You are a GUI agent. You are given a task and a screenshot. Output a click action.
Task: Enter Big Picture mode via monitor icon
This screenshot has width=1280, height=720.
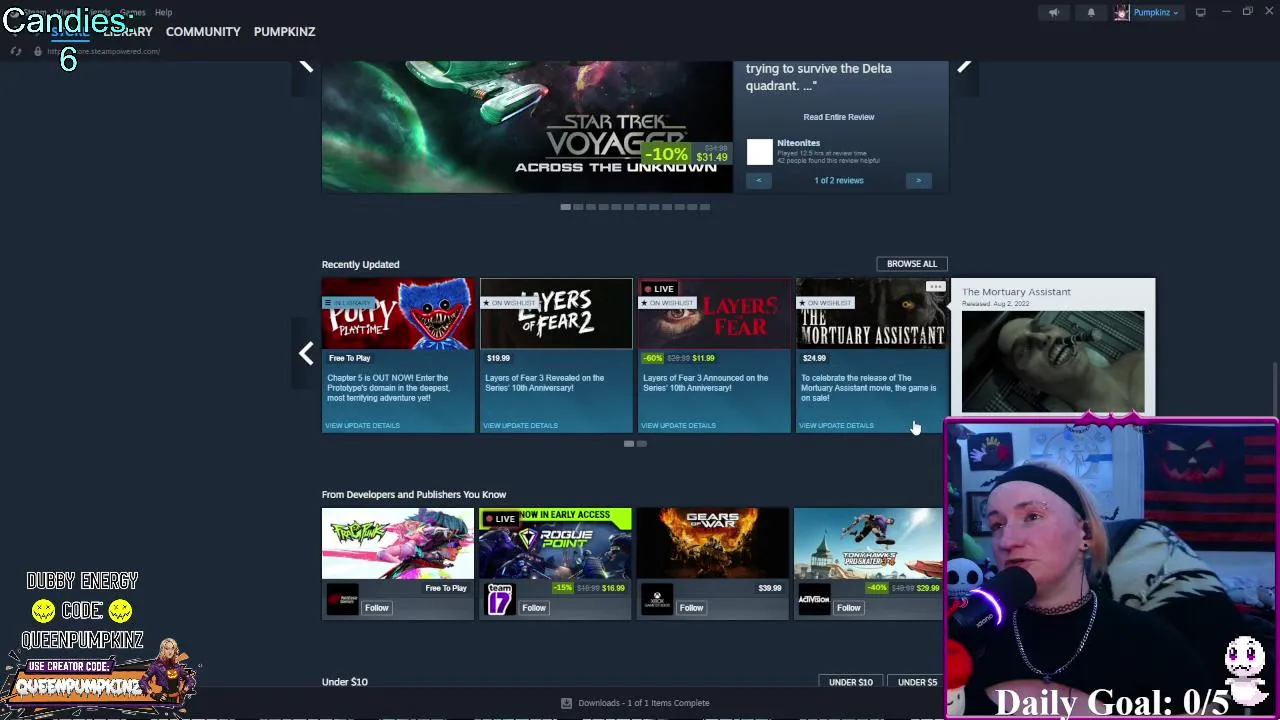(1200, 12)
